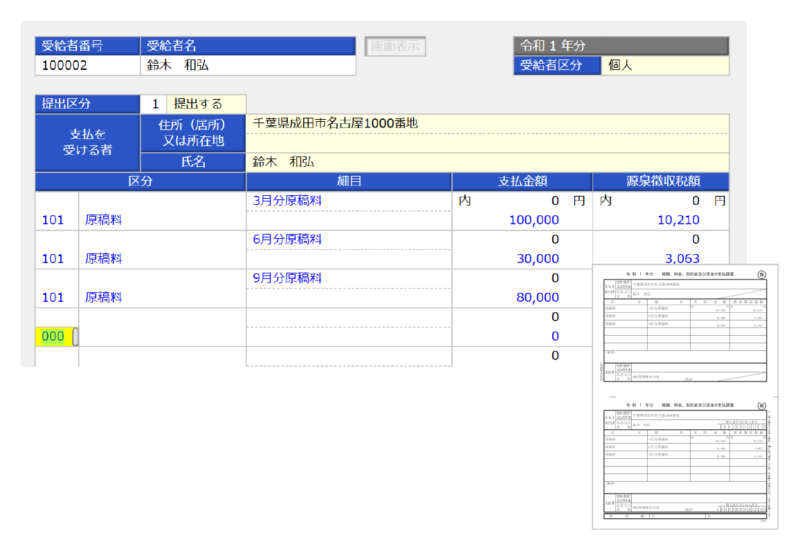The width and height of the screenshot is (800, 551).
Task: Click the 提出区分 label
Action: (88, 104)
